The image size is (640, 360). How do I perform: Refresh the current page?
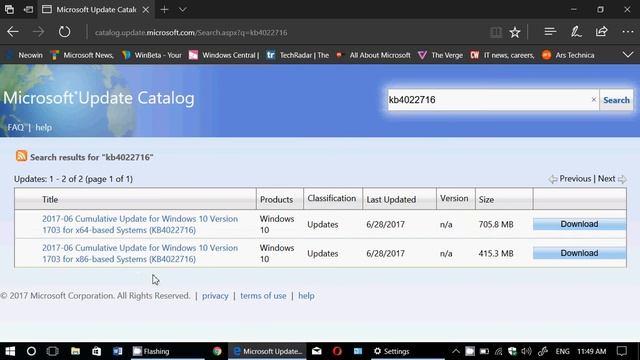pos(64,32)
